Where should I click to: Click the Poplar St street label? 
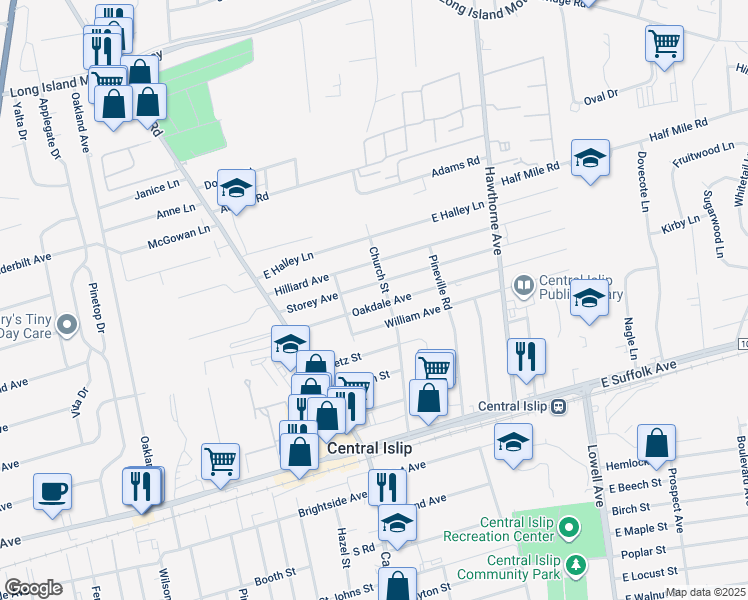coord(643,552)
